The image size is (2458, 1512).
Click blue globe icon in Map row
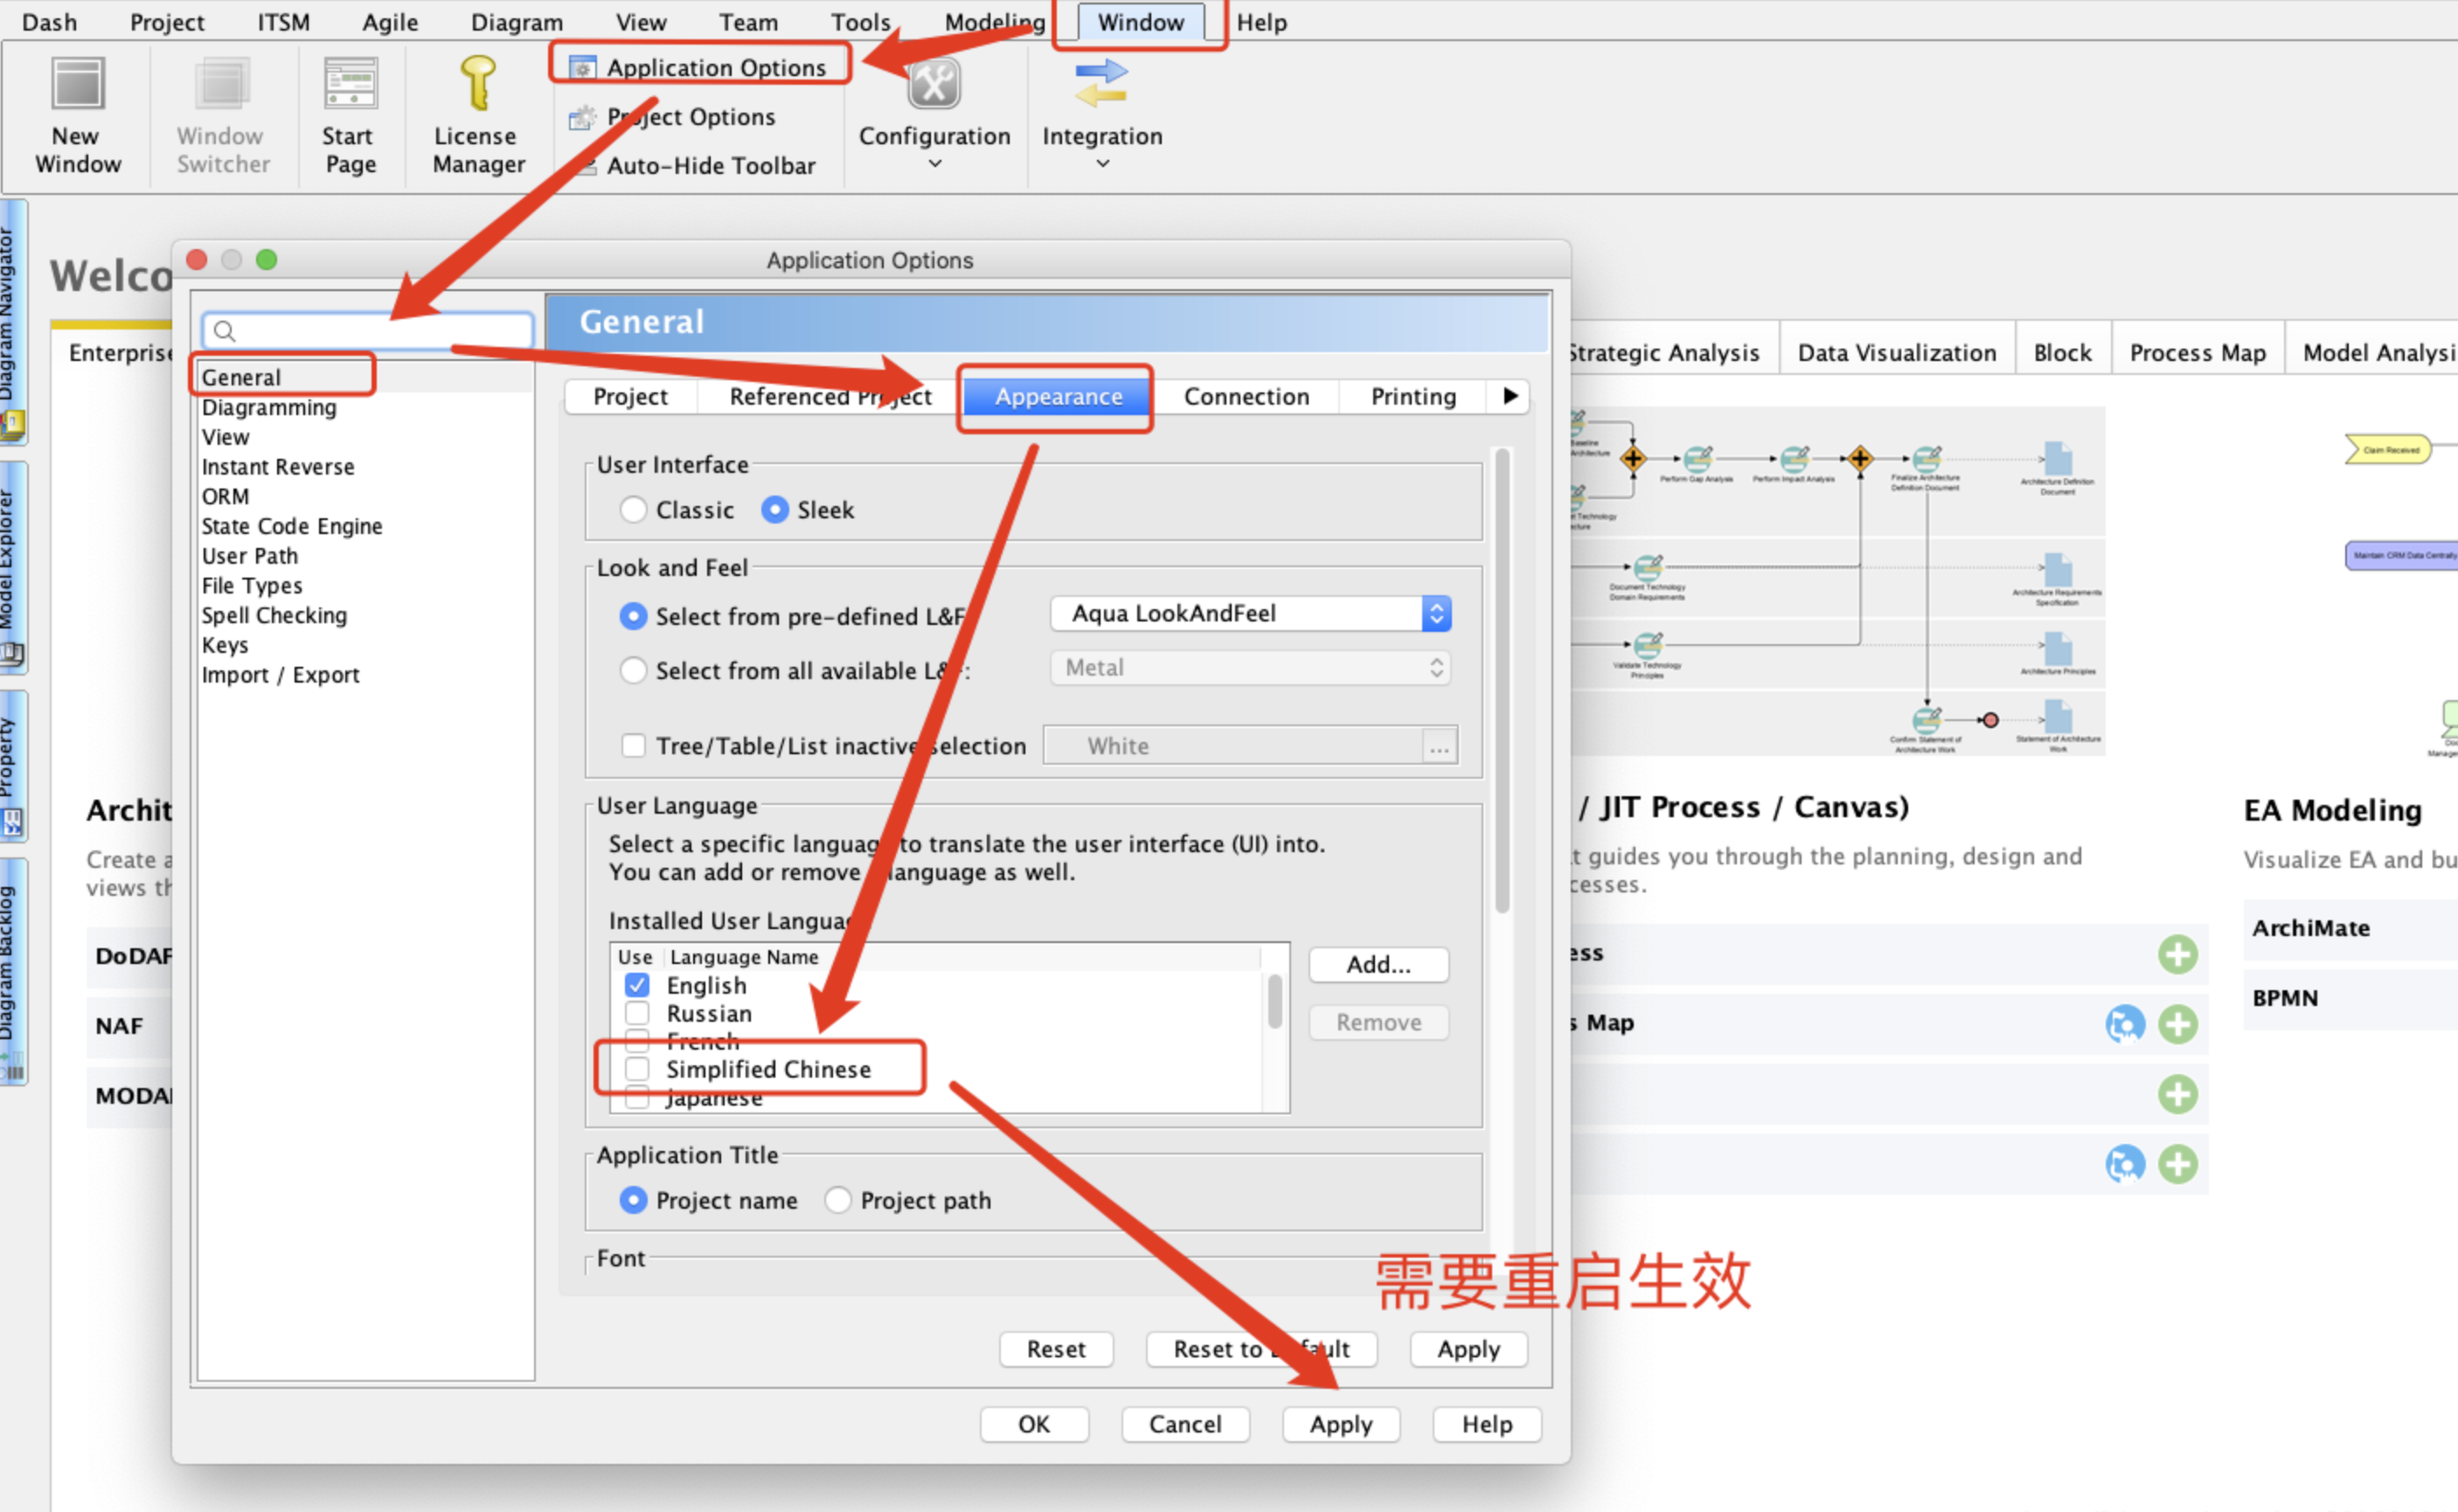2124,1024
